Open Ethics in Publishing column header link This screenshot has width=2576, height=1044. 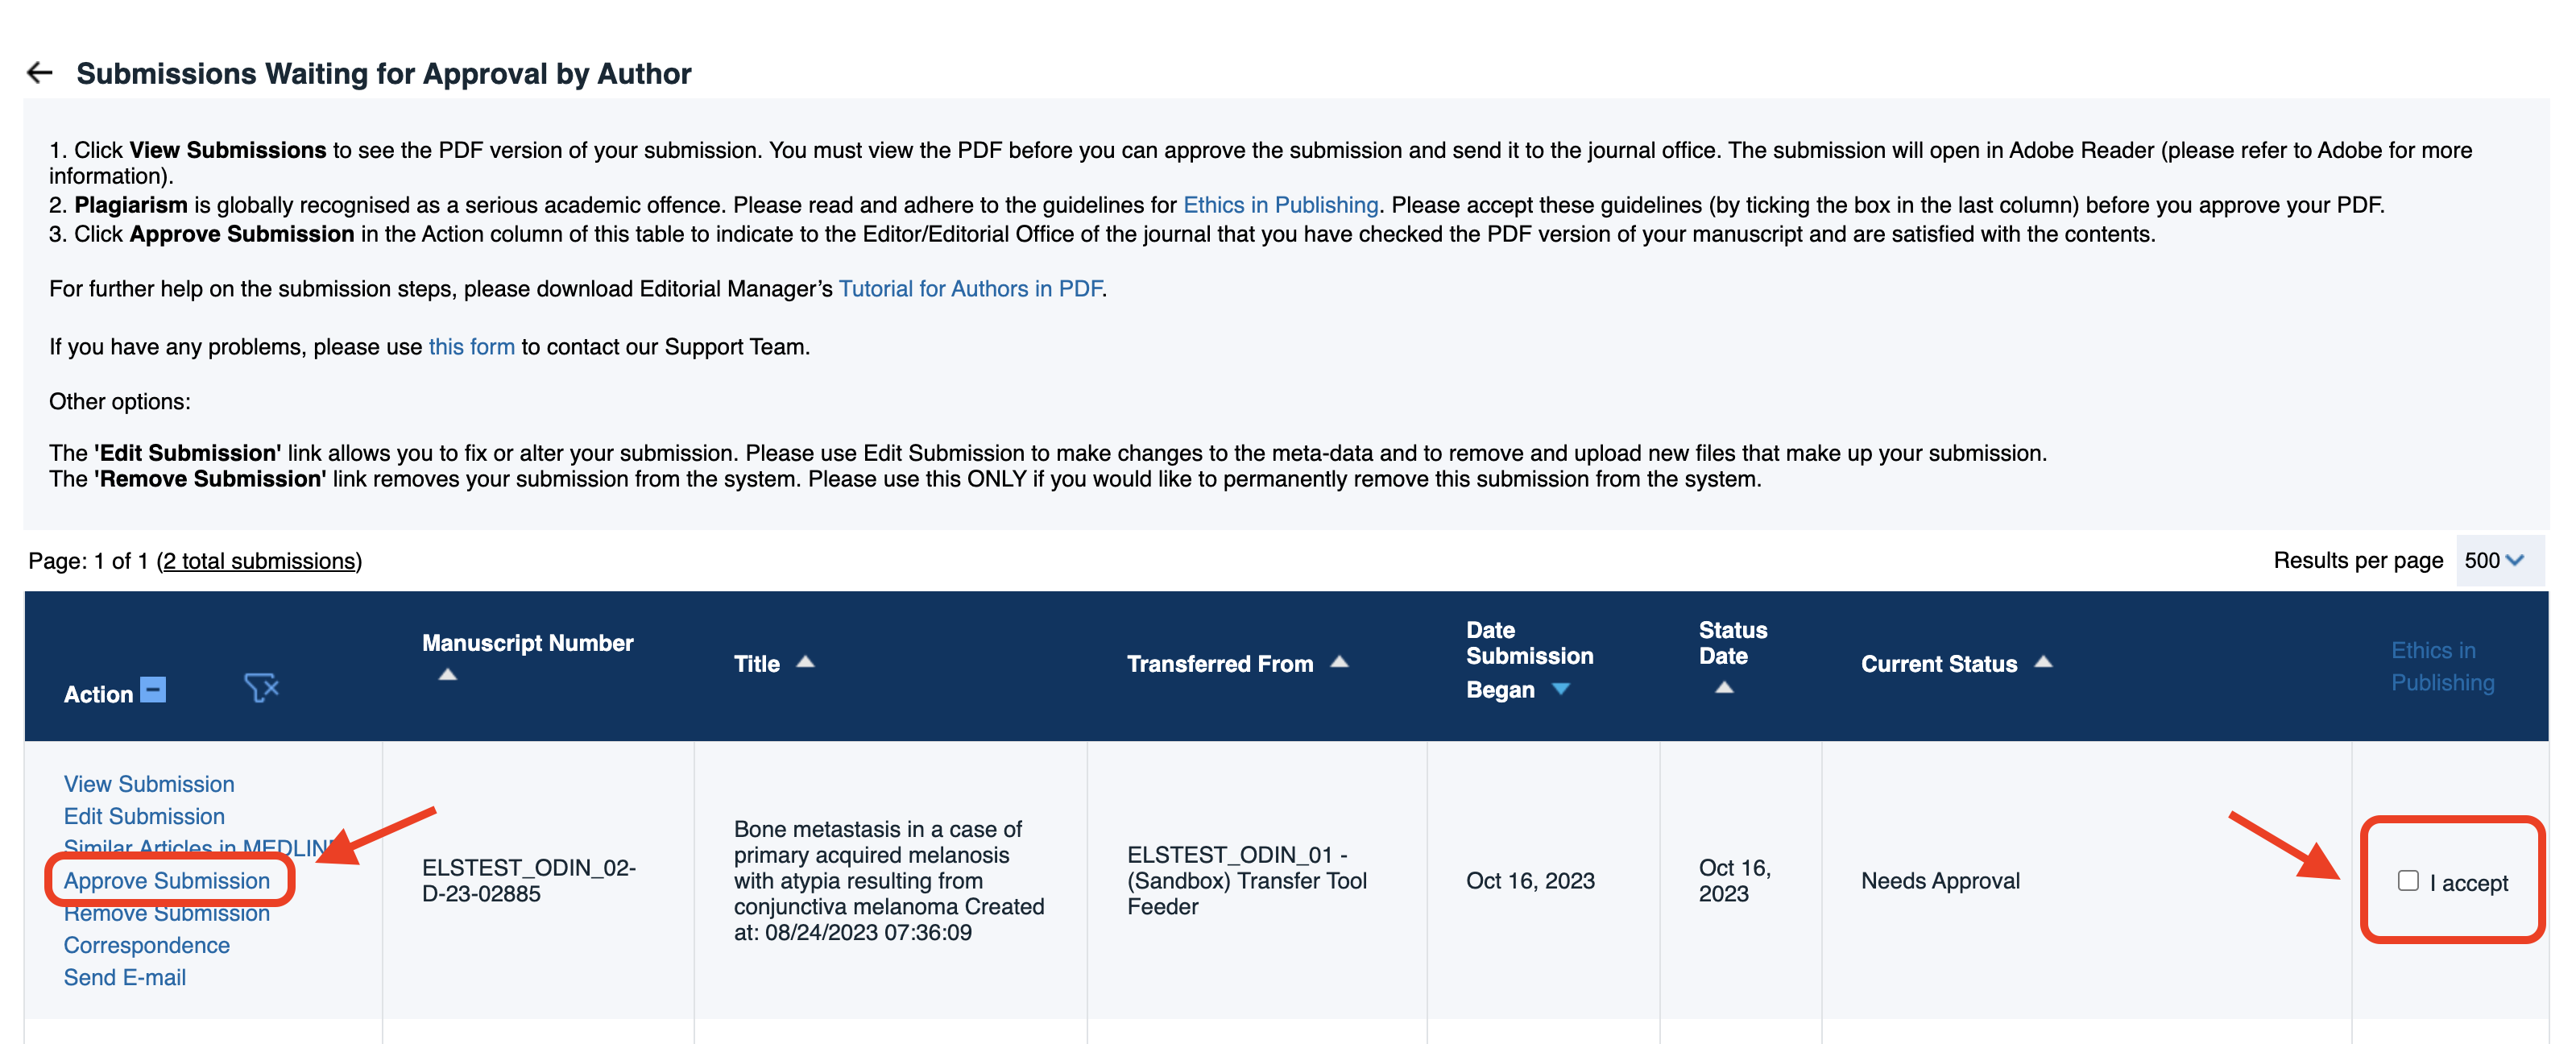(2442, 667)
